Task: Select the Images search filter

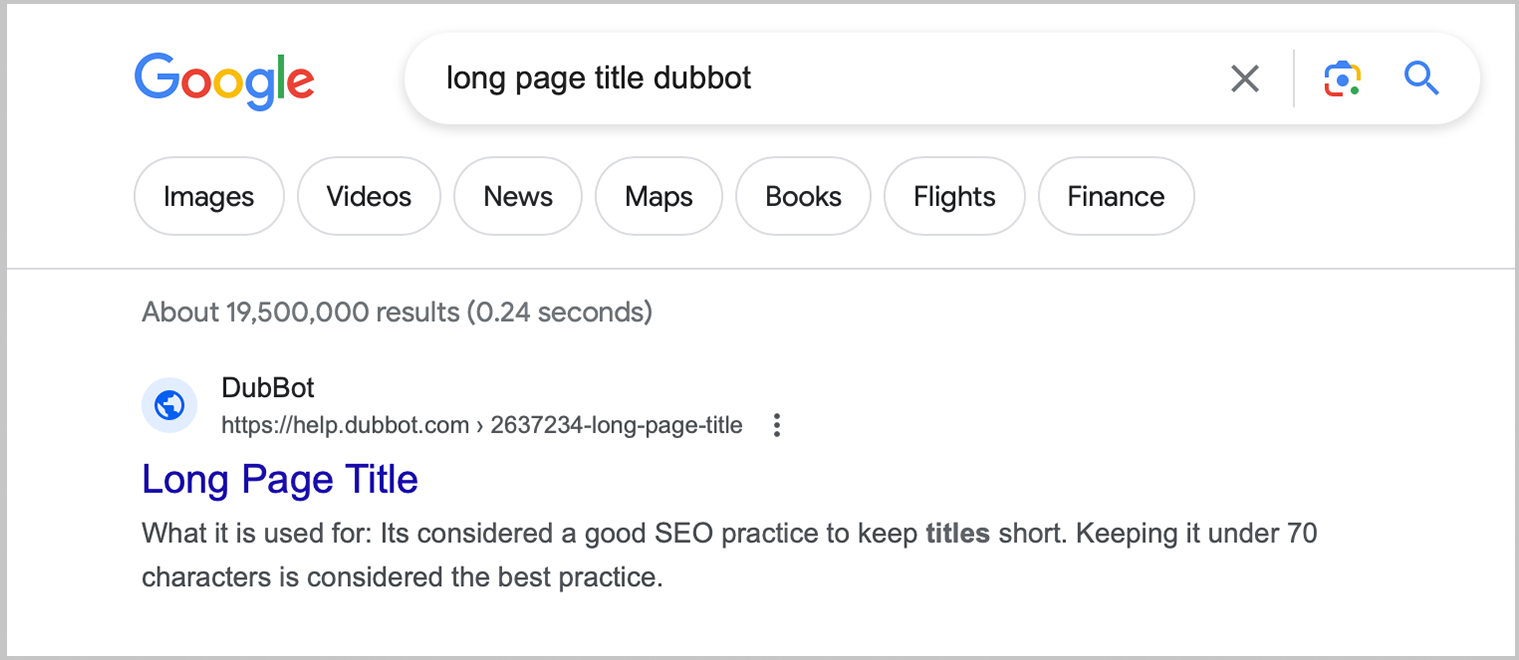Action: (208, 196)
